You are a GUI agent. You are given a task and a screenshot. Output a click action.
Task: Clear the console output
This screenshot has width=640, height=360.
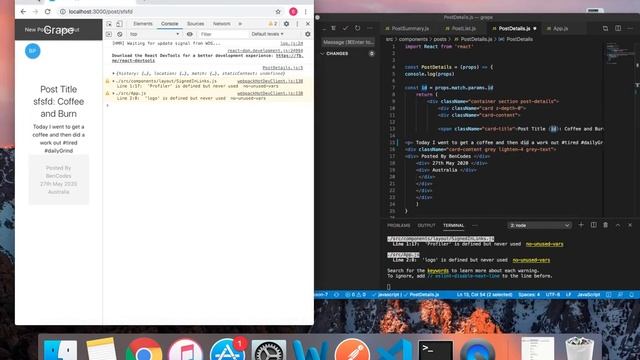tap(120, 34)
